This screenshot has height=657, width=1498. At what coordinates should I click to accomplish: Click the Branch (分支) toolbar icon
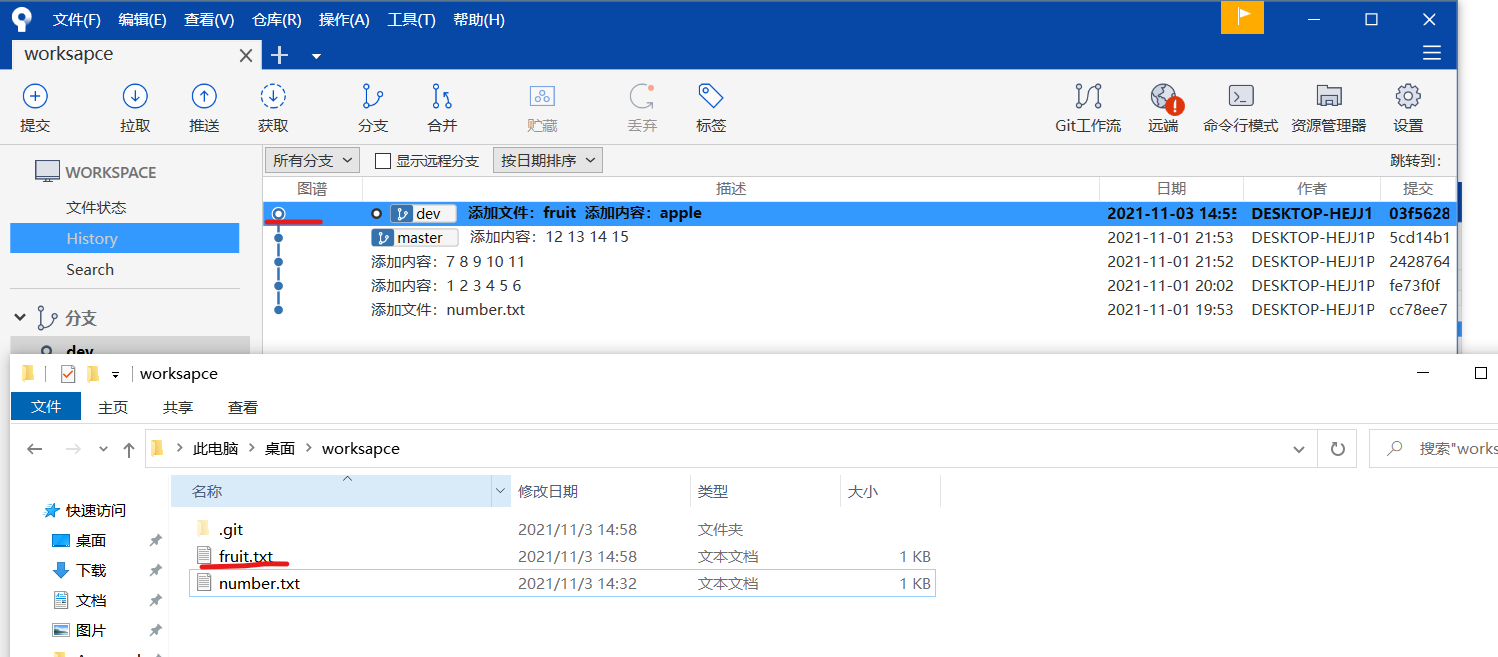373,96
